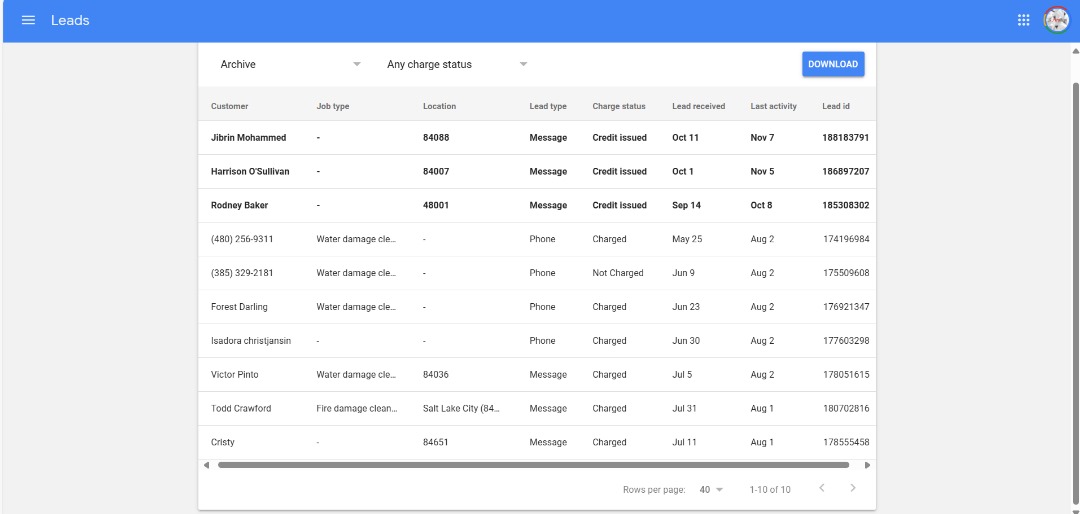Screen dimensions: 1080x514
Task: Click the account profile avatar
Action: coord(1056,20)
